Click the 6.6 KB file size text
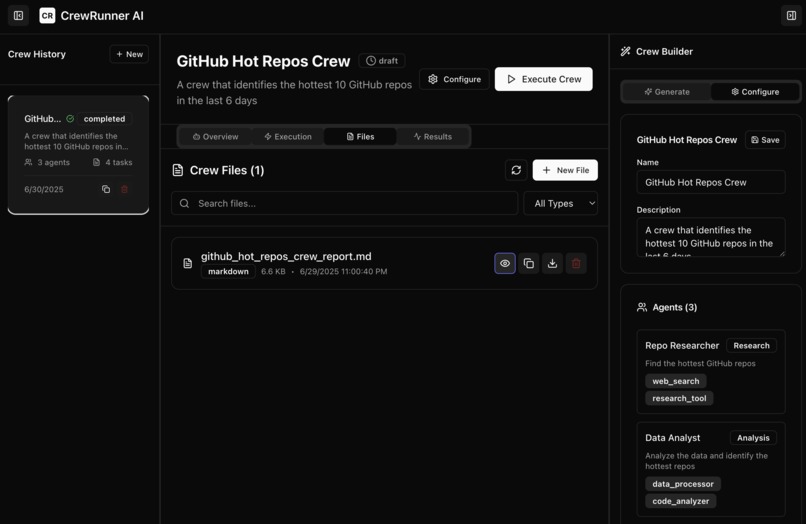Viewport: 806px width, 524px height. coord(273,272)
